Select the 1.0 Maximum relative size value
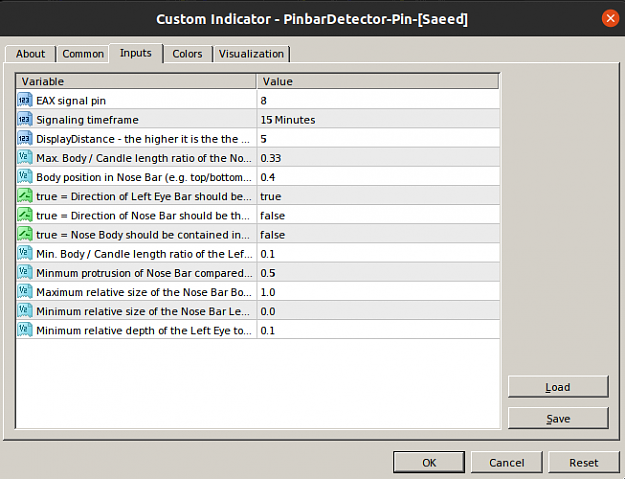Screen dimensions: 625x479 (378, 292)
